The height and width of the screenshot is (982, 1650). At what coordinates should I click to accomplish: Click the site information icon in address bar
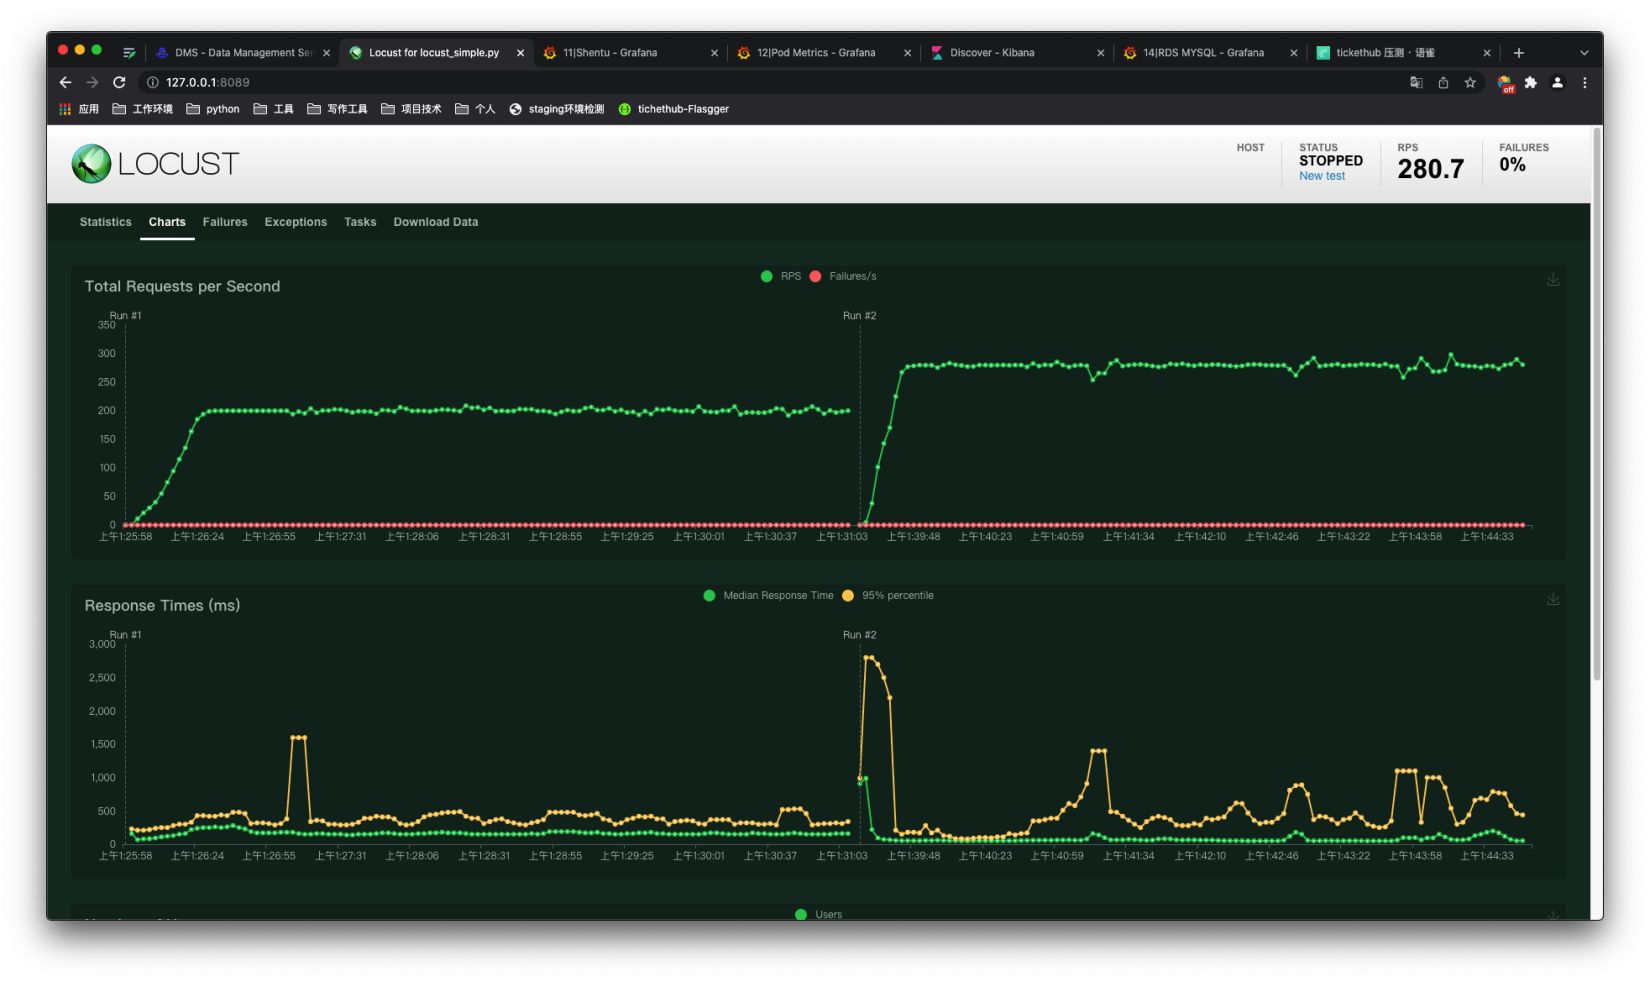tap(153, 82)
